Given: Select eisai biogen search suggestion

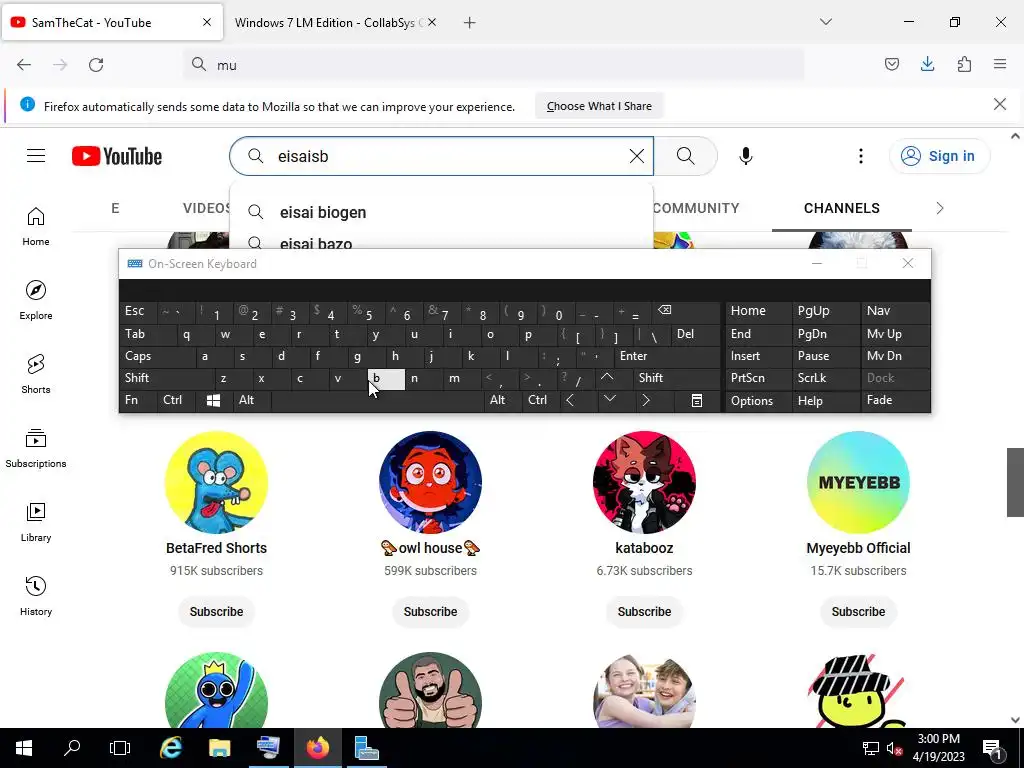Looking at the screenshot, I should point(441,212).
